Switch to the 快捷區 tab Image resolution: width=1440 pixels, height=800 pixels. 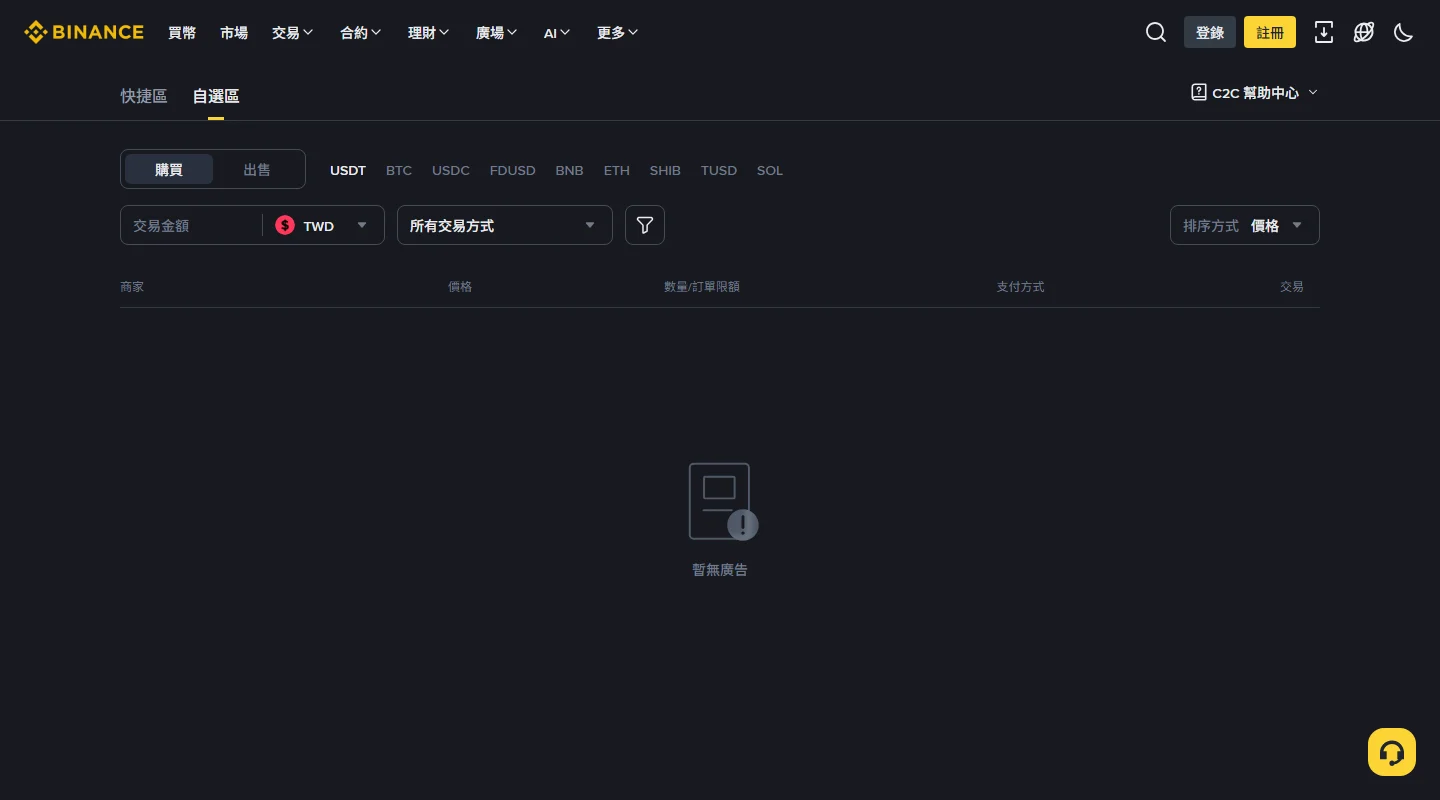tap(144, 96)
